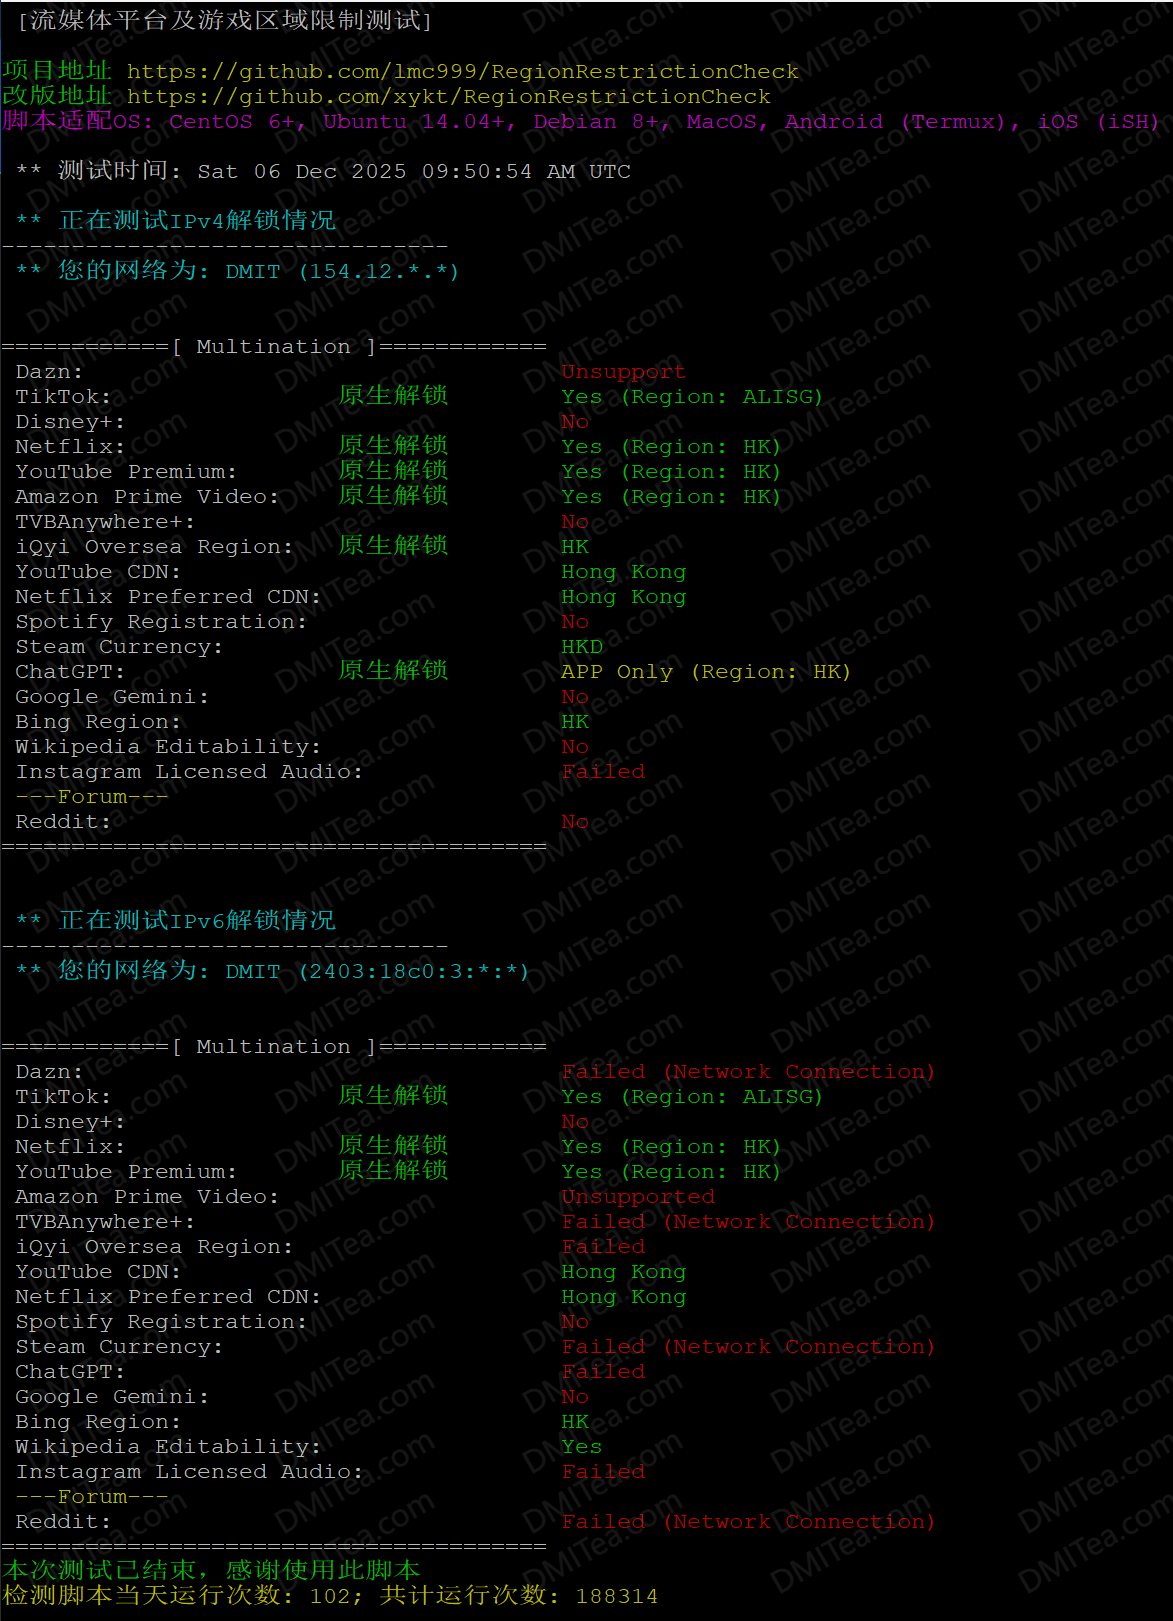
Task: Click '原生解锁' beside IPv4 TikTok
Action: click(393, 395)
